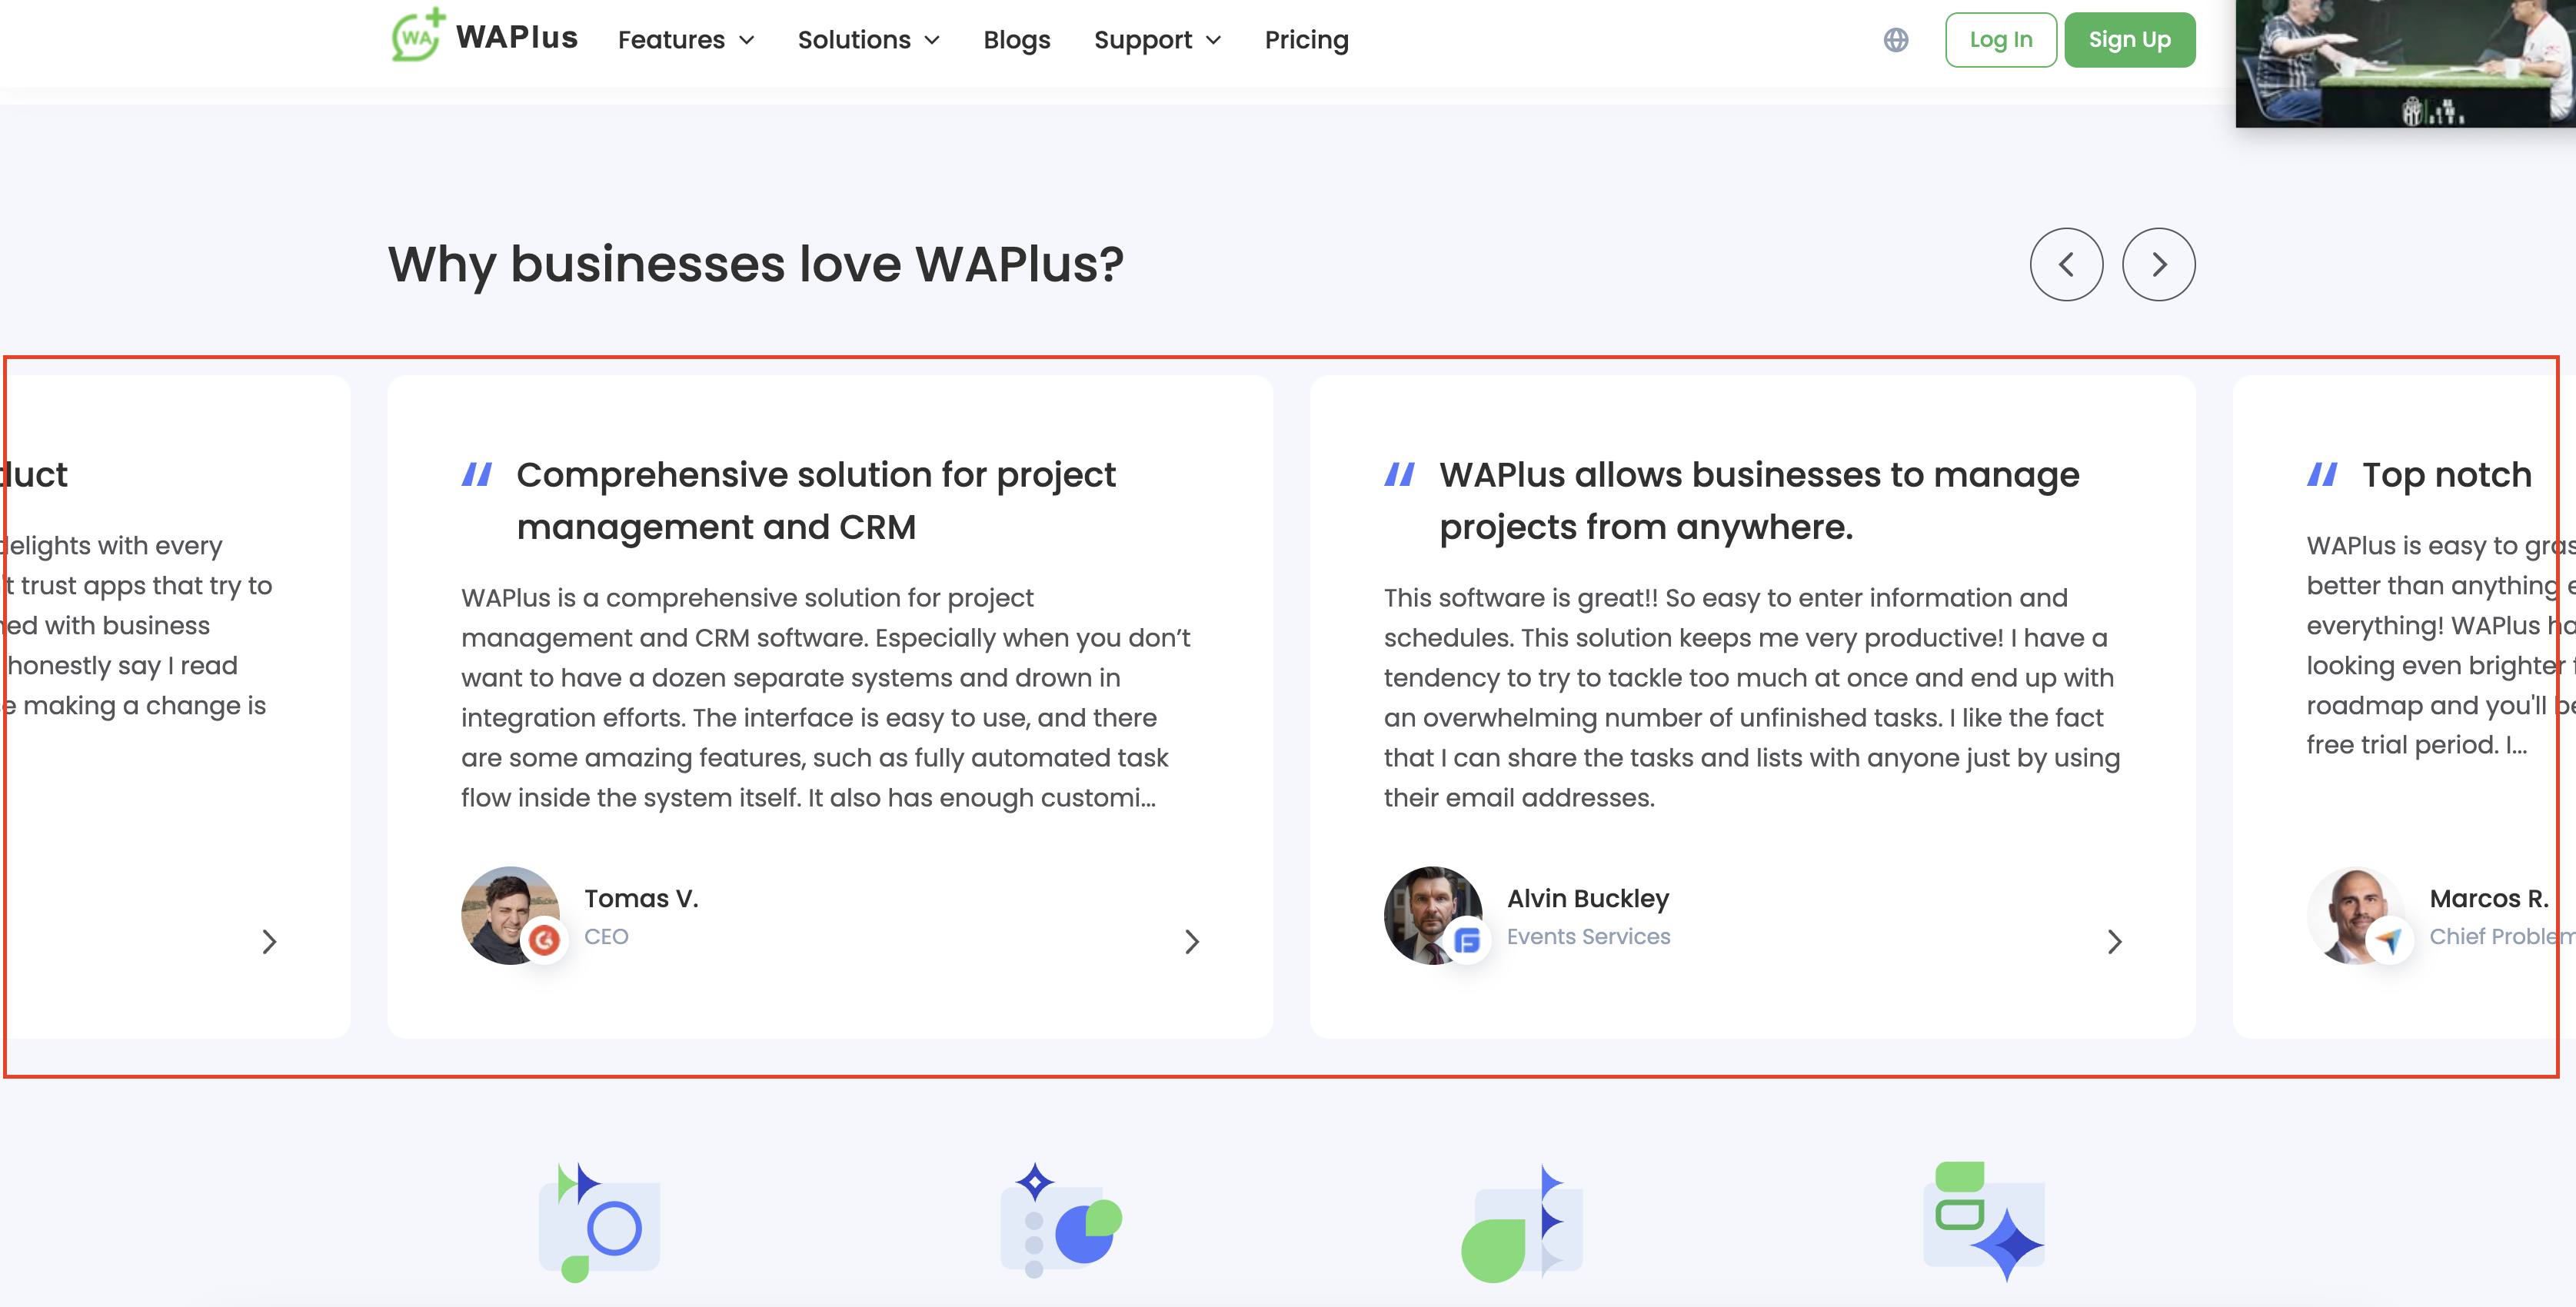Open Alvin Buckley review arrow
This screenshot has width=2576, height=1307.
click(2114, 941)
